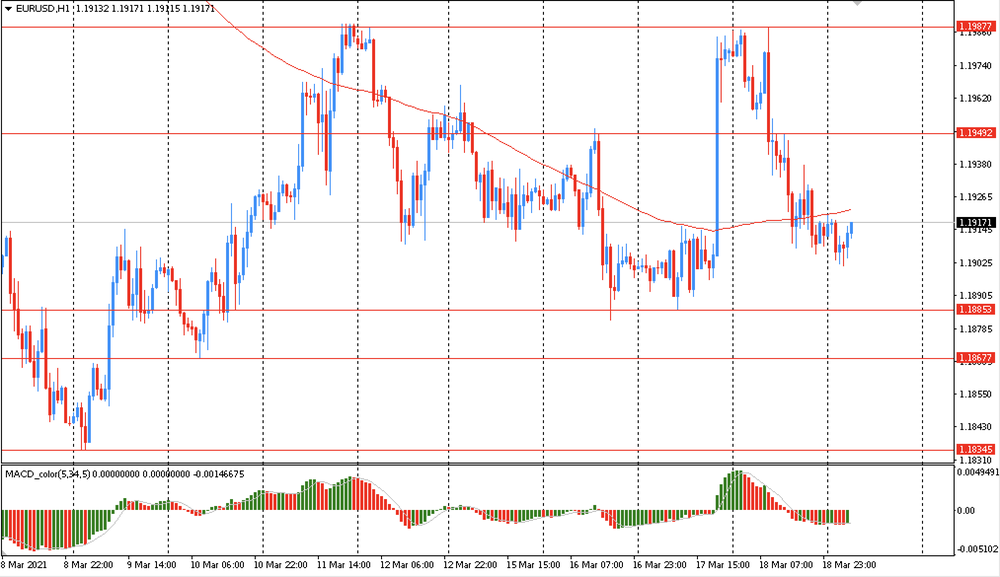Click price scale value 1.18785
Viewport: 1000px width, 577px height.
[x=976, y=328]
